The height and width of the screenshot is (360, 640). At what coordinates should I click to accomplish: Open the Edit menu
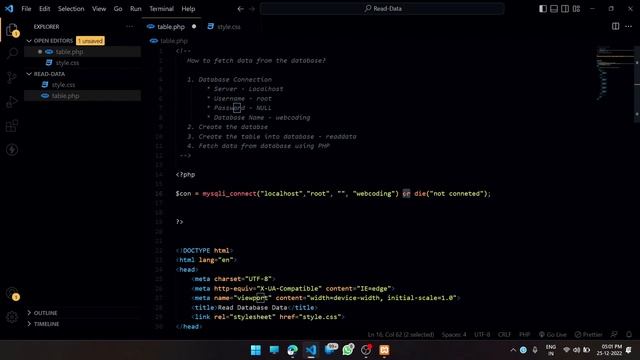[44, 9]
